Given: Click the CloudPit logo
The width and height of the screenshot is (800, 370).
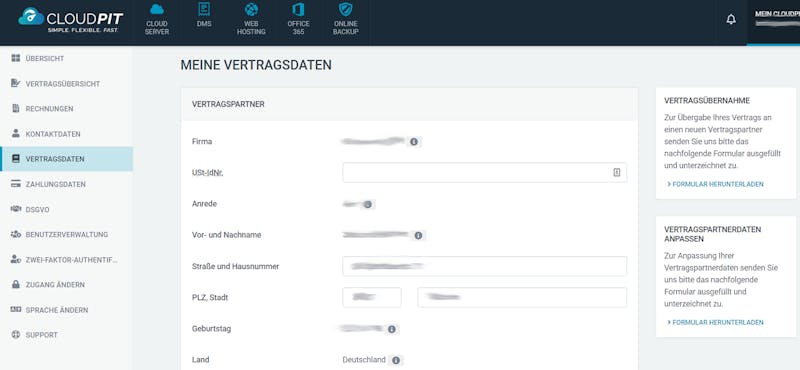Looking at the screenshot, I should tap(71, 20).
